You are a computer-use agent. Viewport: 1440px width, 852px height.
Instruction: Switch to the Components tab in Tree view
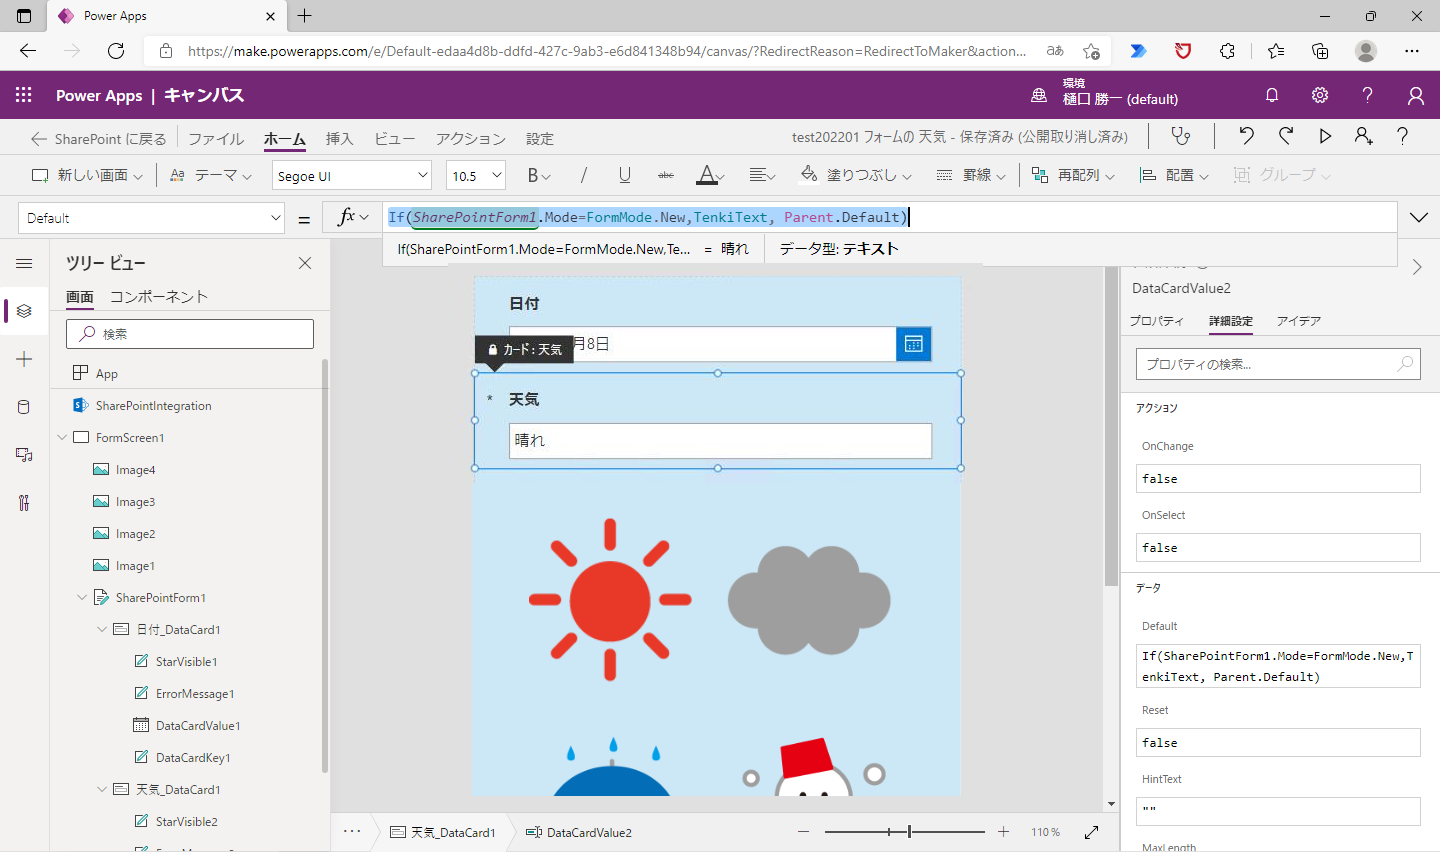coord(159,296)
